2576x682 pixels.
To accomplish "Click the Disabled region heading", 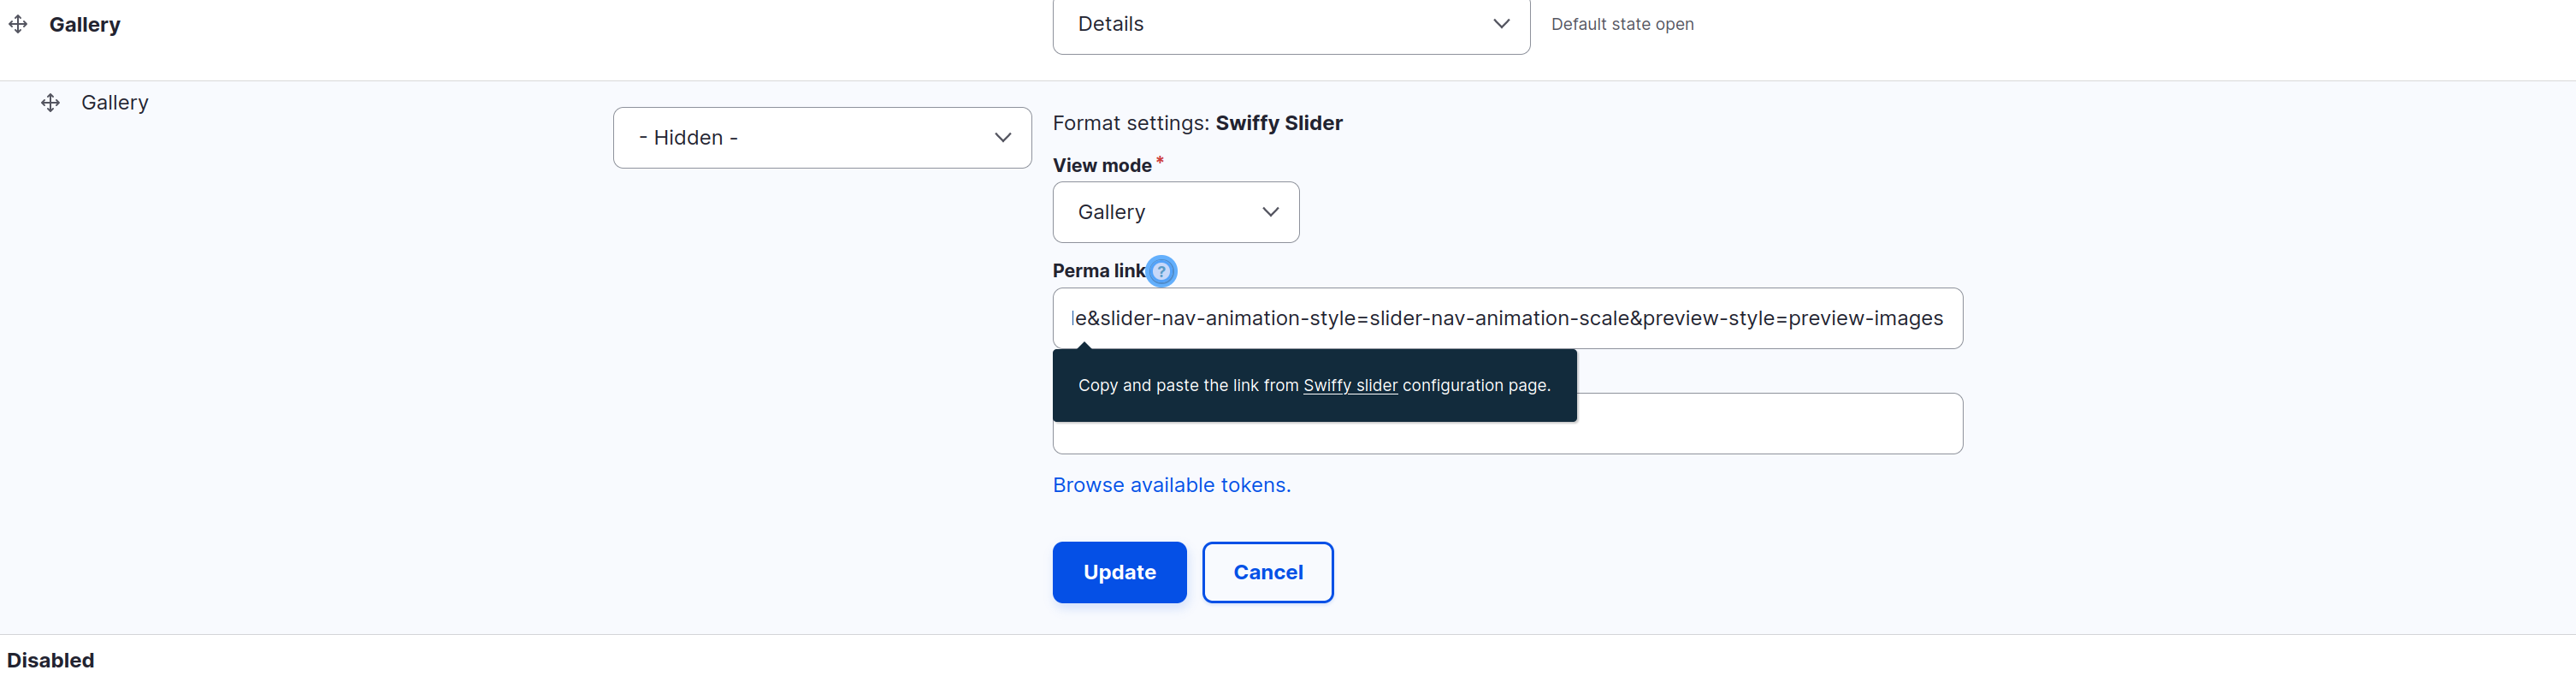I will [51, 660].
